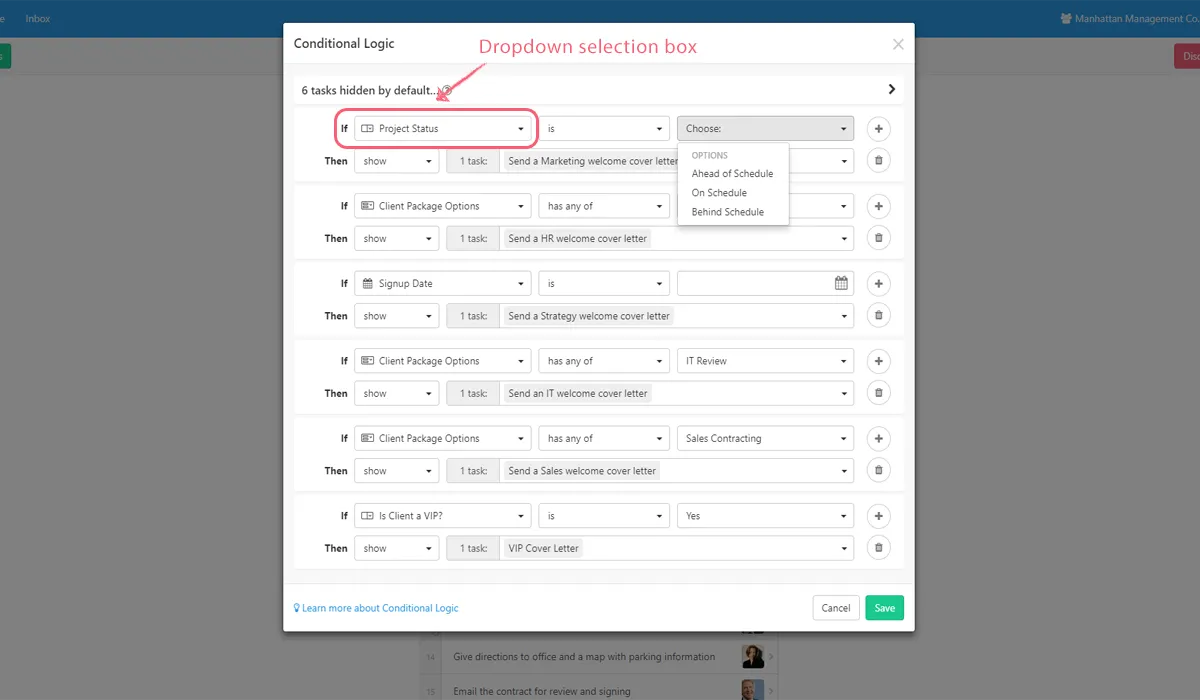
Task: Close the Conditional Logic dialog with X
Action: click(x=898, y=44)
